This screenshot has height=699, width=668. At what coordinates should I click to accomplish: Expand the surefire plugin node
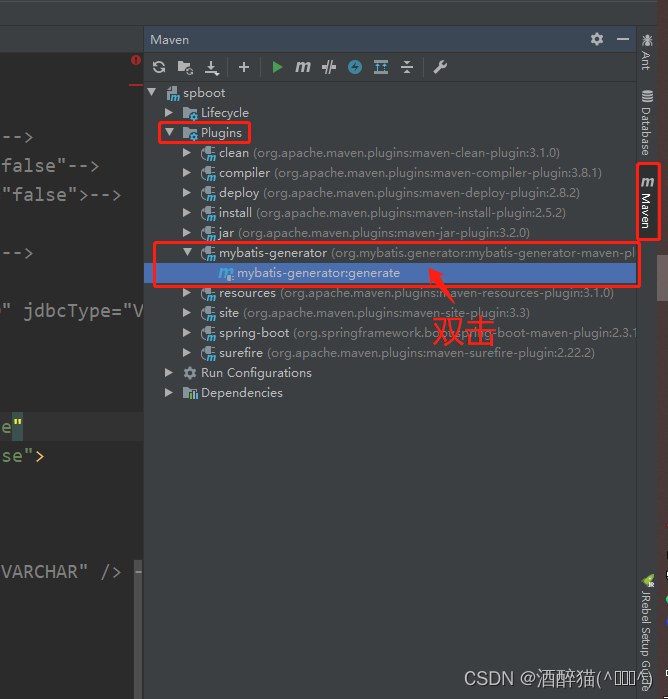coord(187,353)
